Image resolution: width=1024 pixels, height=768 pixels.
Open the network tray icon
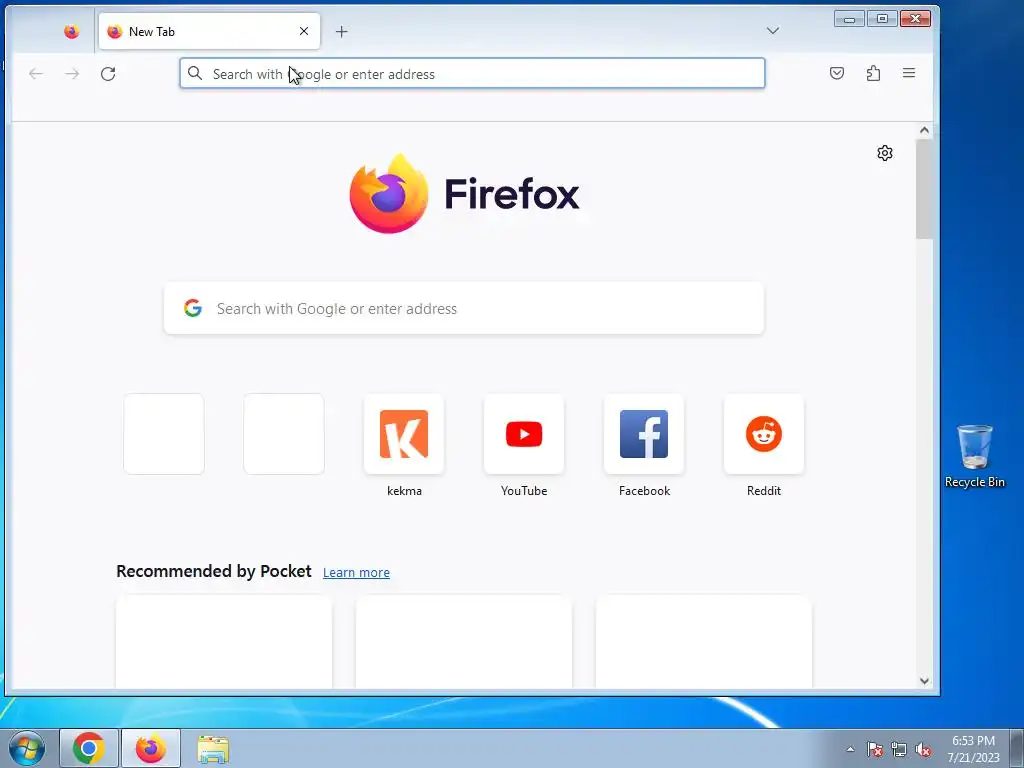[899, 749]
